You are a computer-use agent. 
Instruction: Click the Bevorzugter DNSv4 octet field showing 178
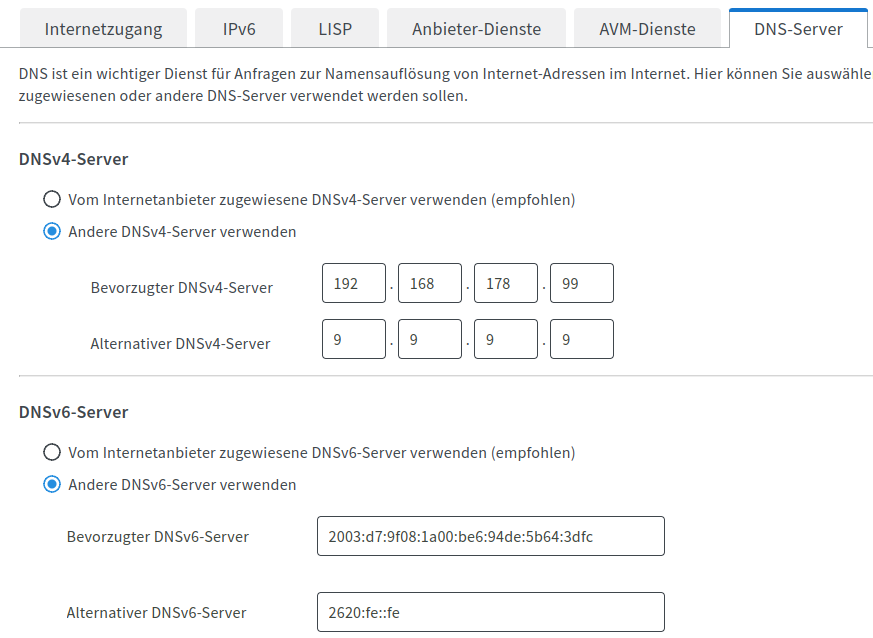pos(506,283)
